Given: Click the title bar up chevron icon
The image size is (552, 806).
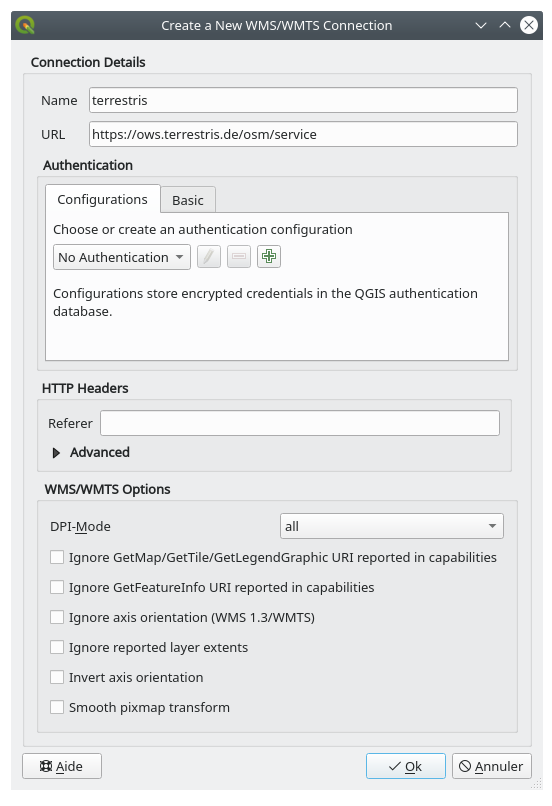Looking at the screenshot, I should click(x=505, y=25).
